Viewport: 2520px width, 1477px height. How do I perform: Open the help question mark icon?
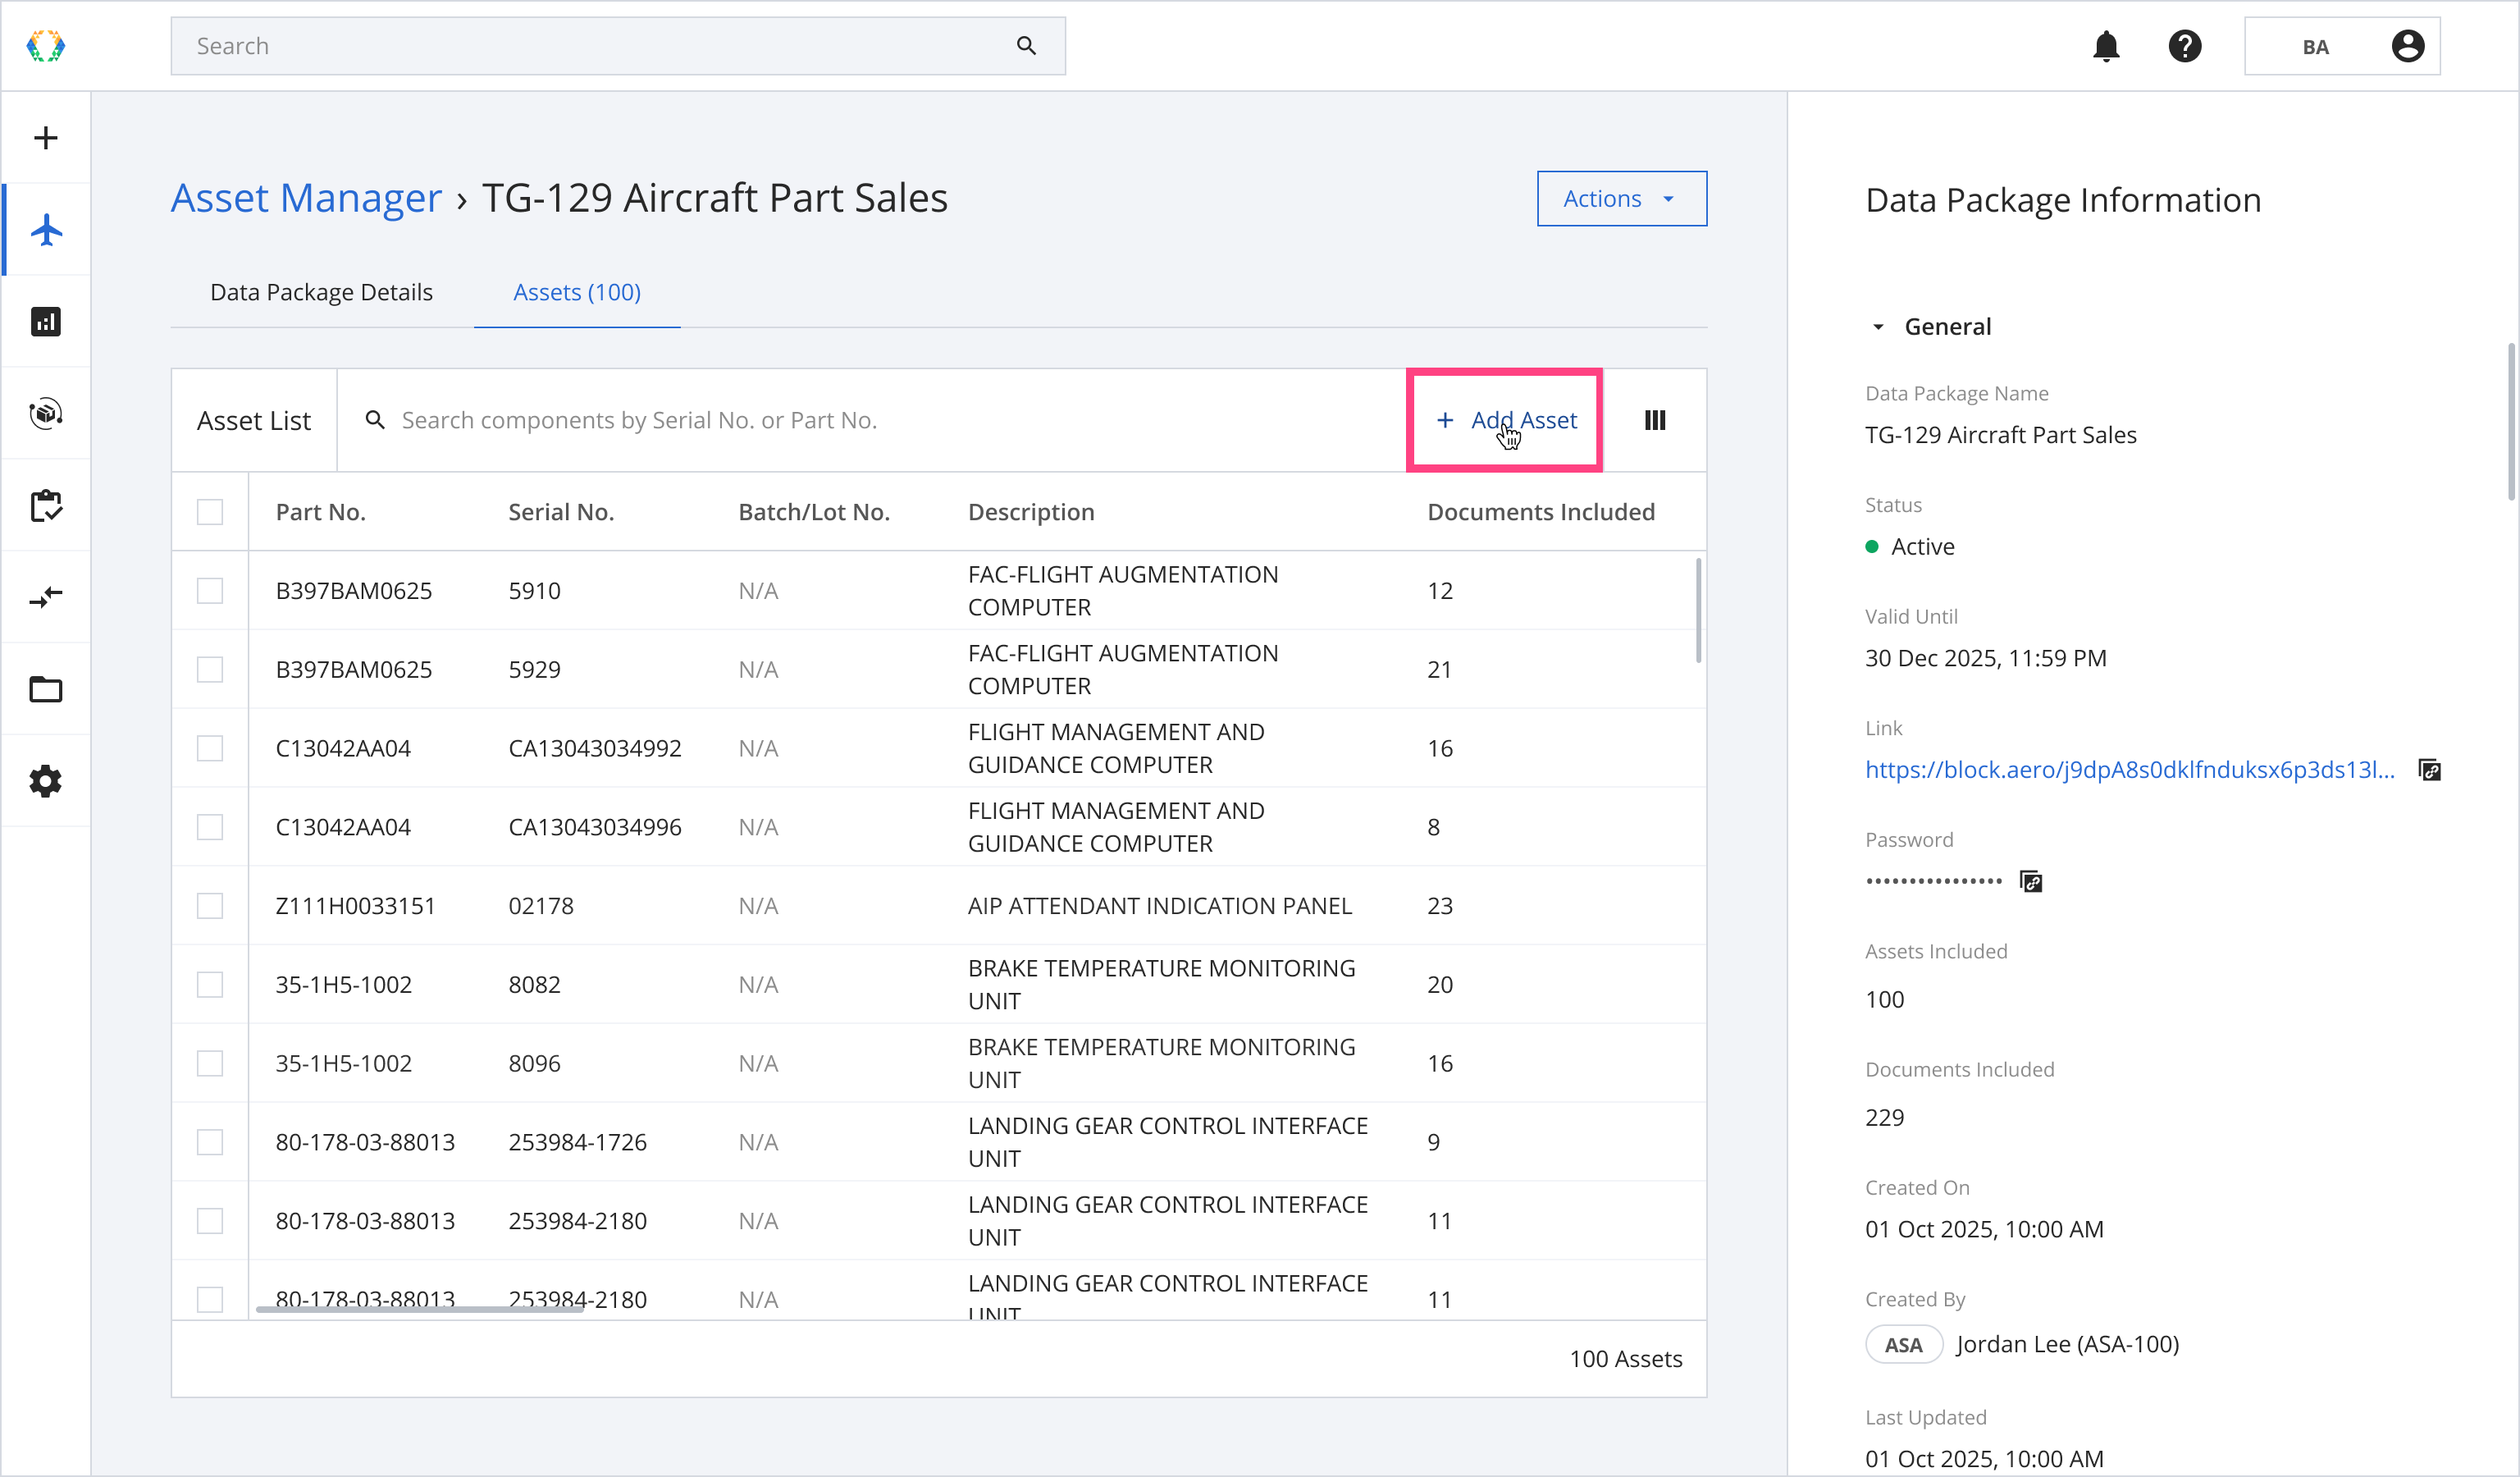[x=2184, y=46]
